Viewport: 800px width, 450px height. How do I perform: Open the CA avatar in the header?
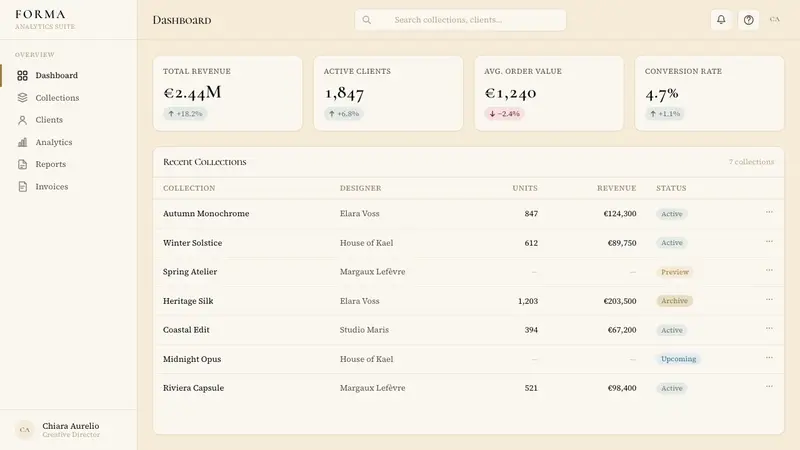coord(774,20)
